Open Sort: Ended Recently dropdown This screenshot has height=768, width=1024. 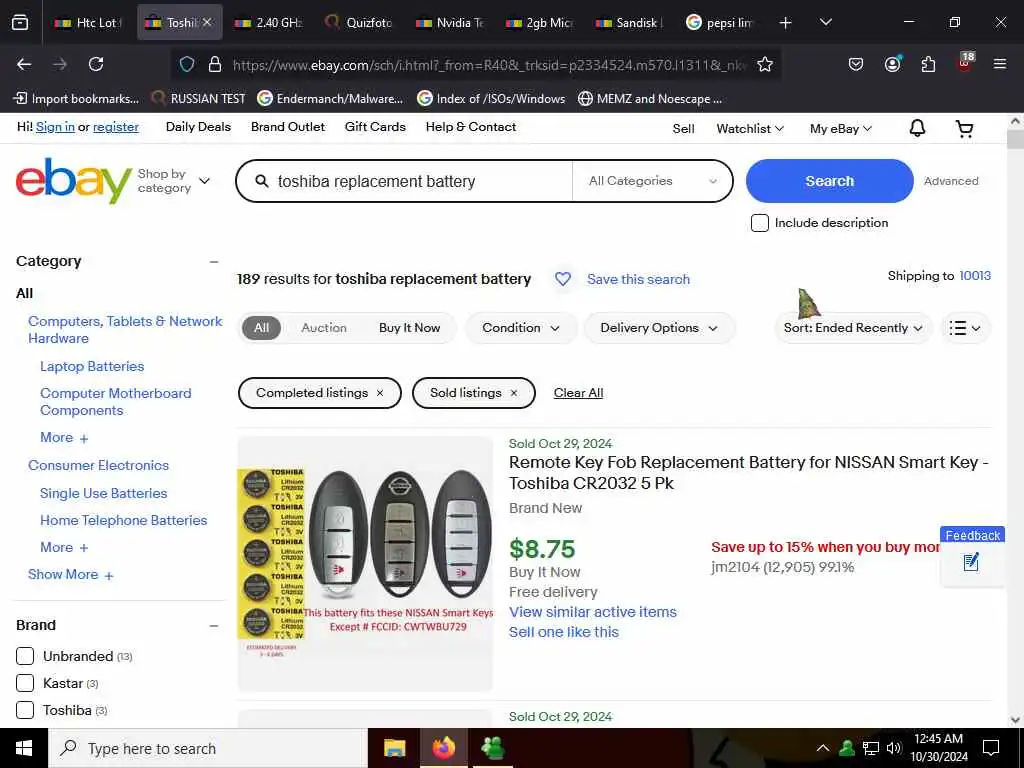(853, 328)
